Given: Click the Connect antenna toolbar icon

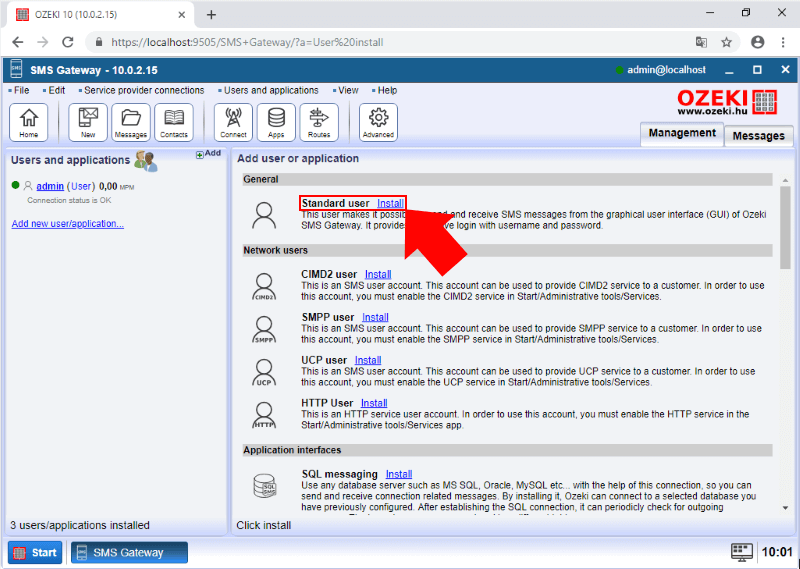Looking at the screenshot, I should click(233, 122).
